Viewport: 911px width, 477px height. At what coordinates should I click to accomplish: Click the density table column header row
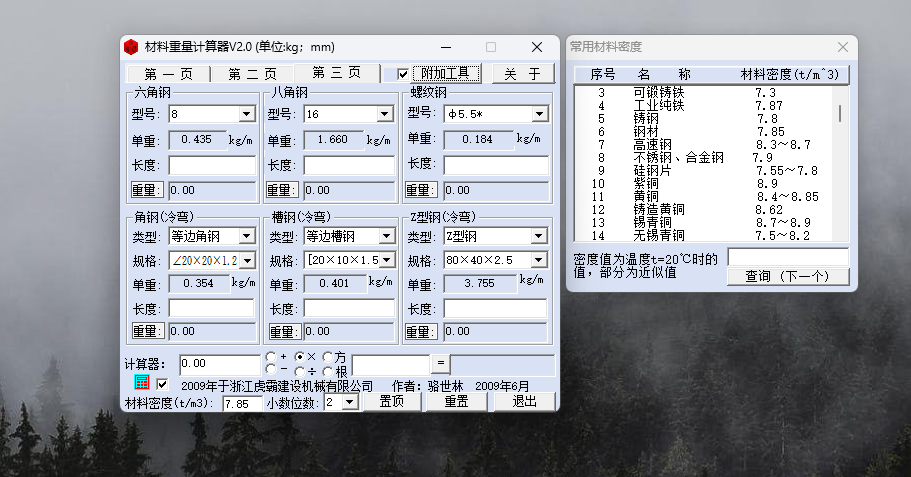tap(711, 74)
